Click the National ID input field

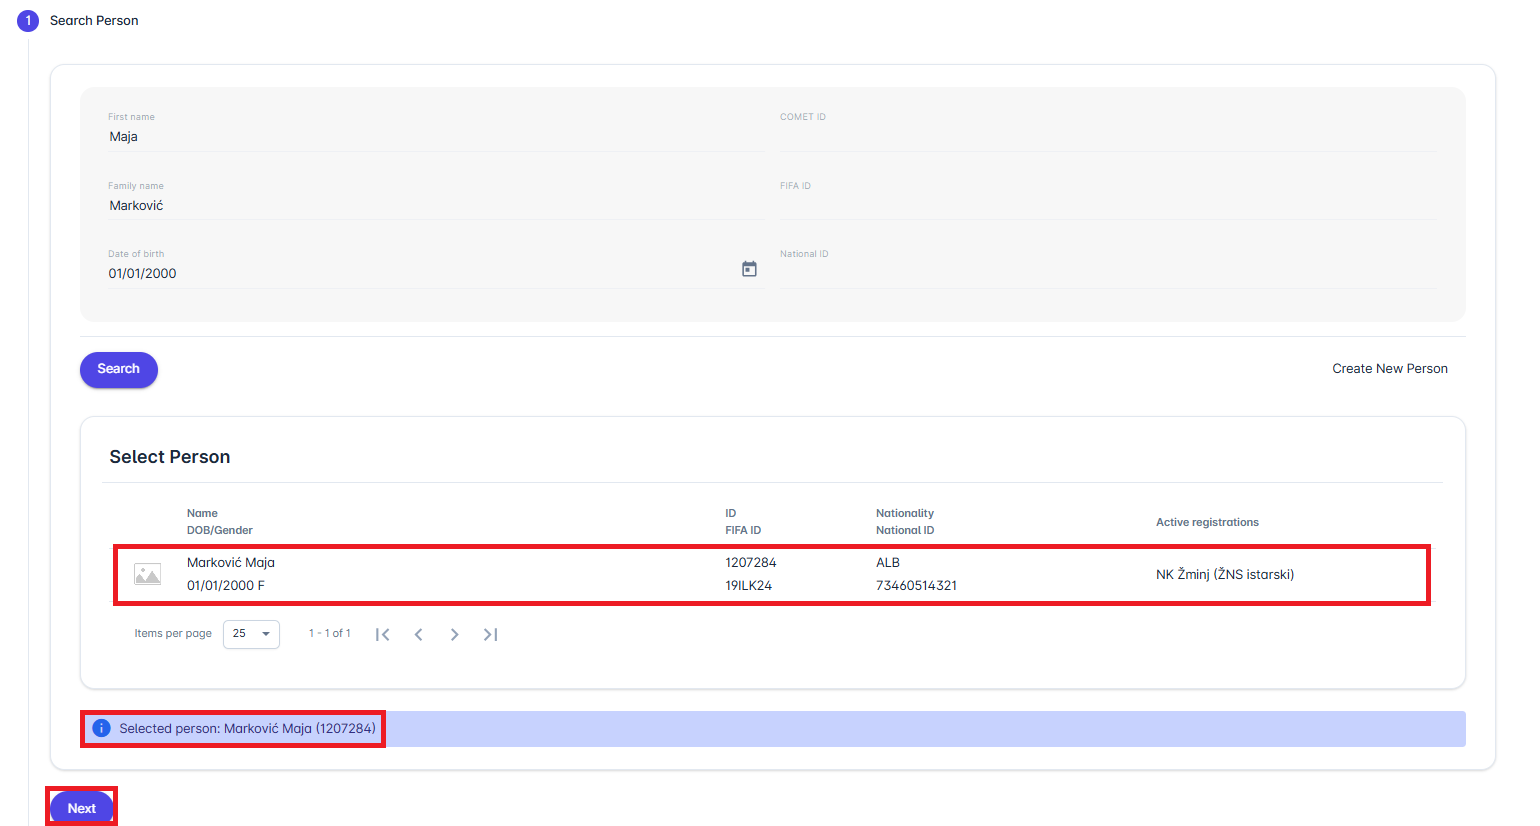pos(1107,273)
